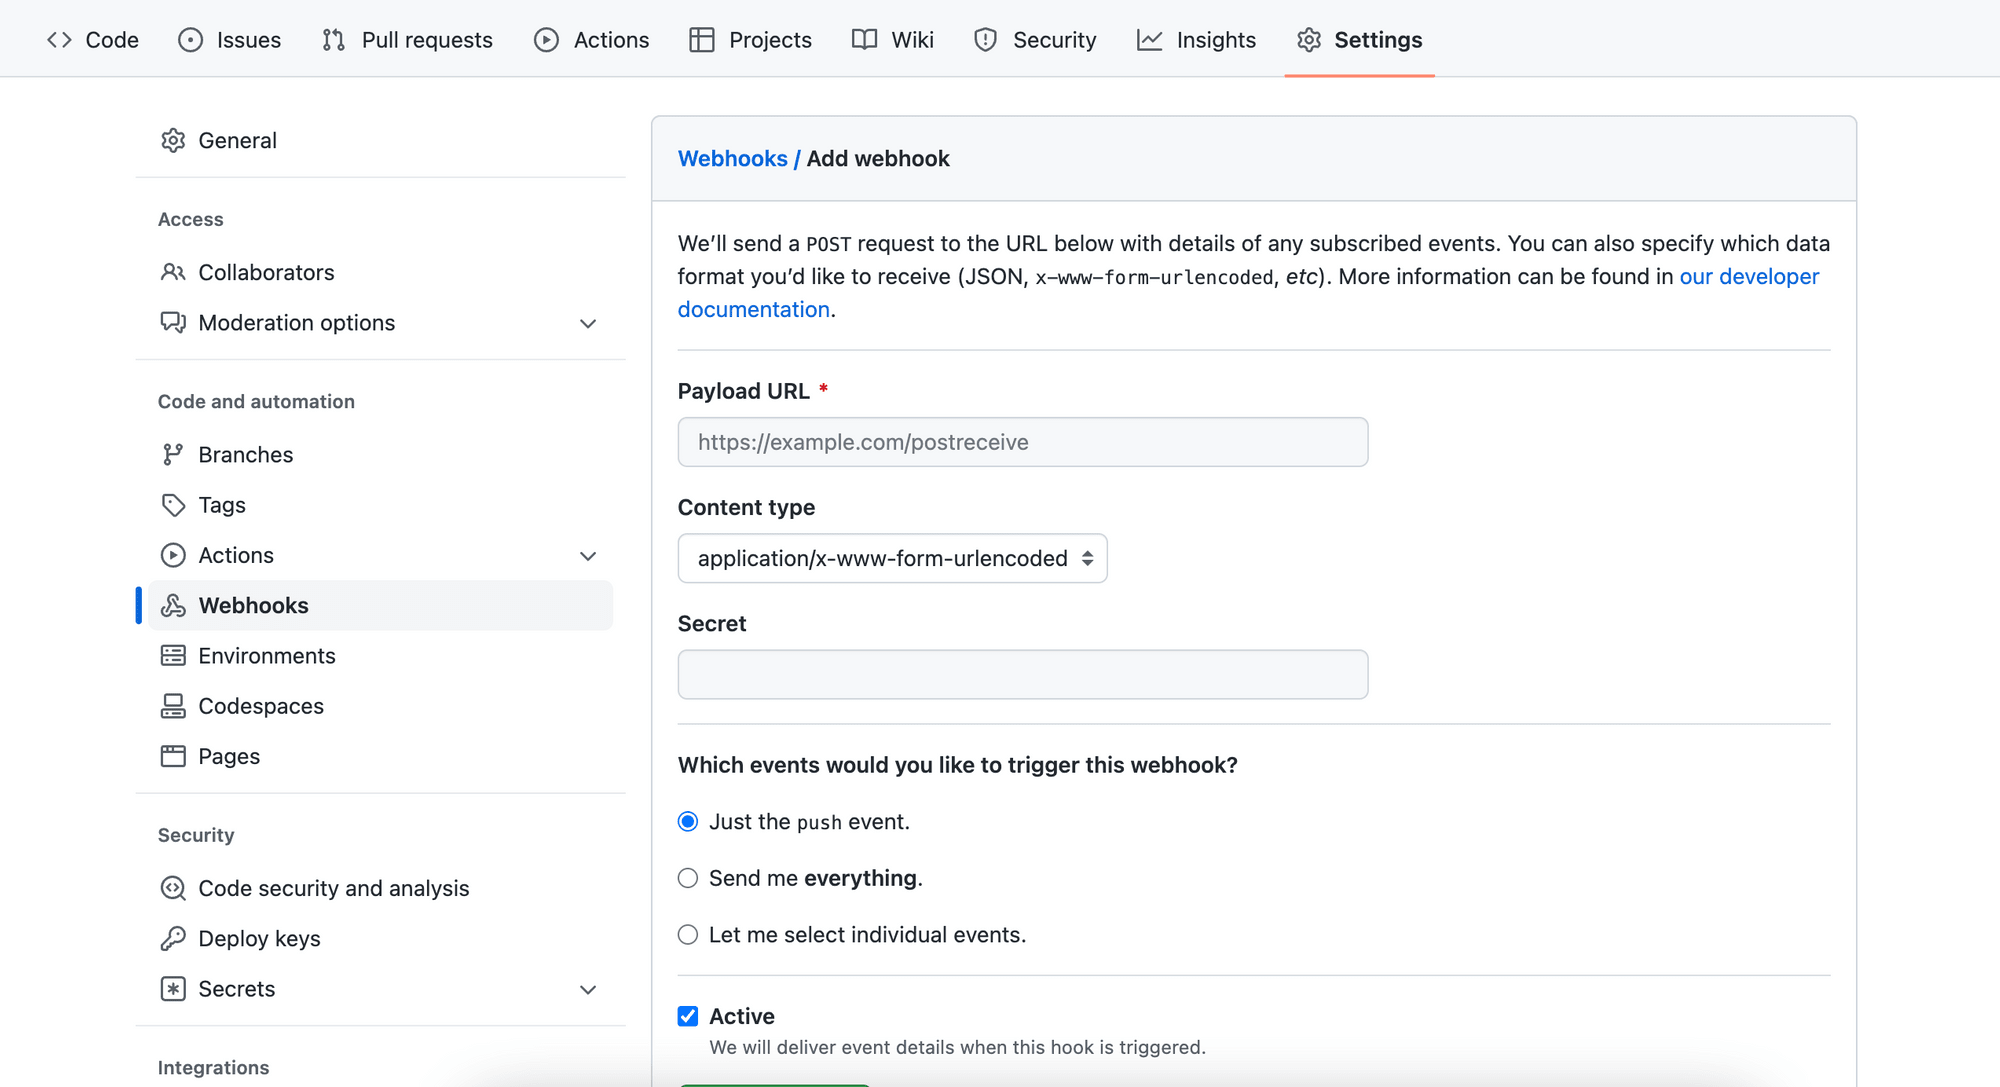Click into the Payload URL field
Image resolution: width=2000 pixels, height=1087 pixels.
[1022, 443]
